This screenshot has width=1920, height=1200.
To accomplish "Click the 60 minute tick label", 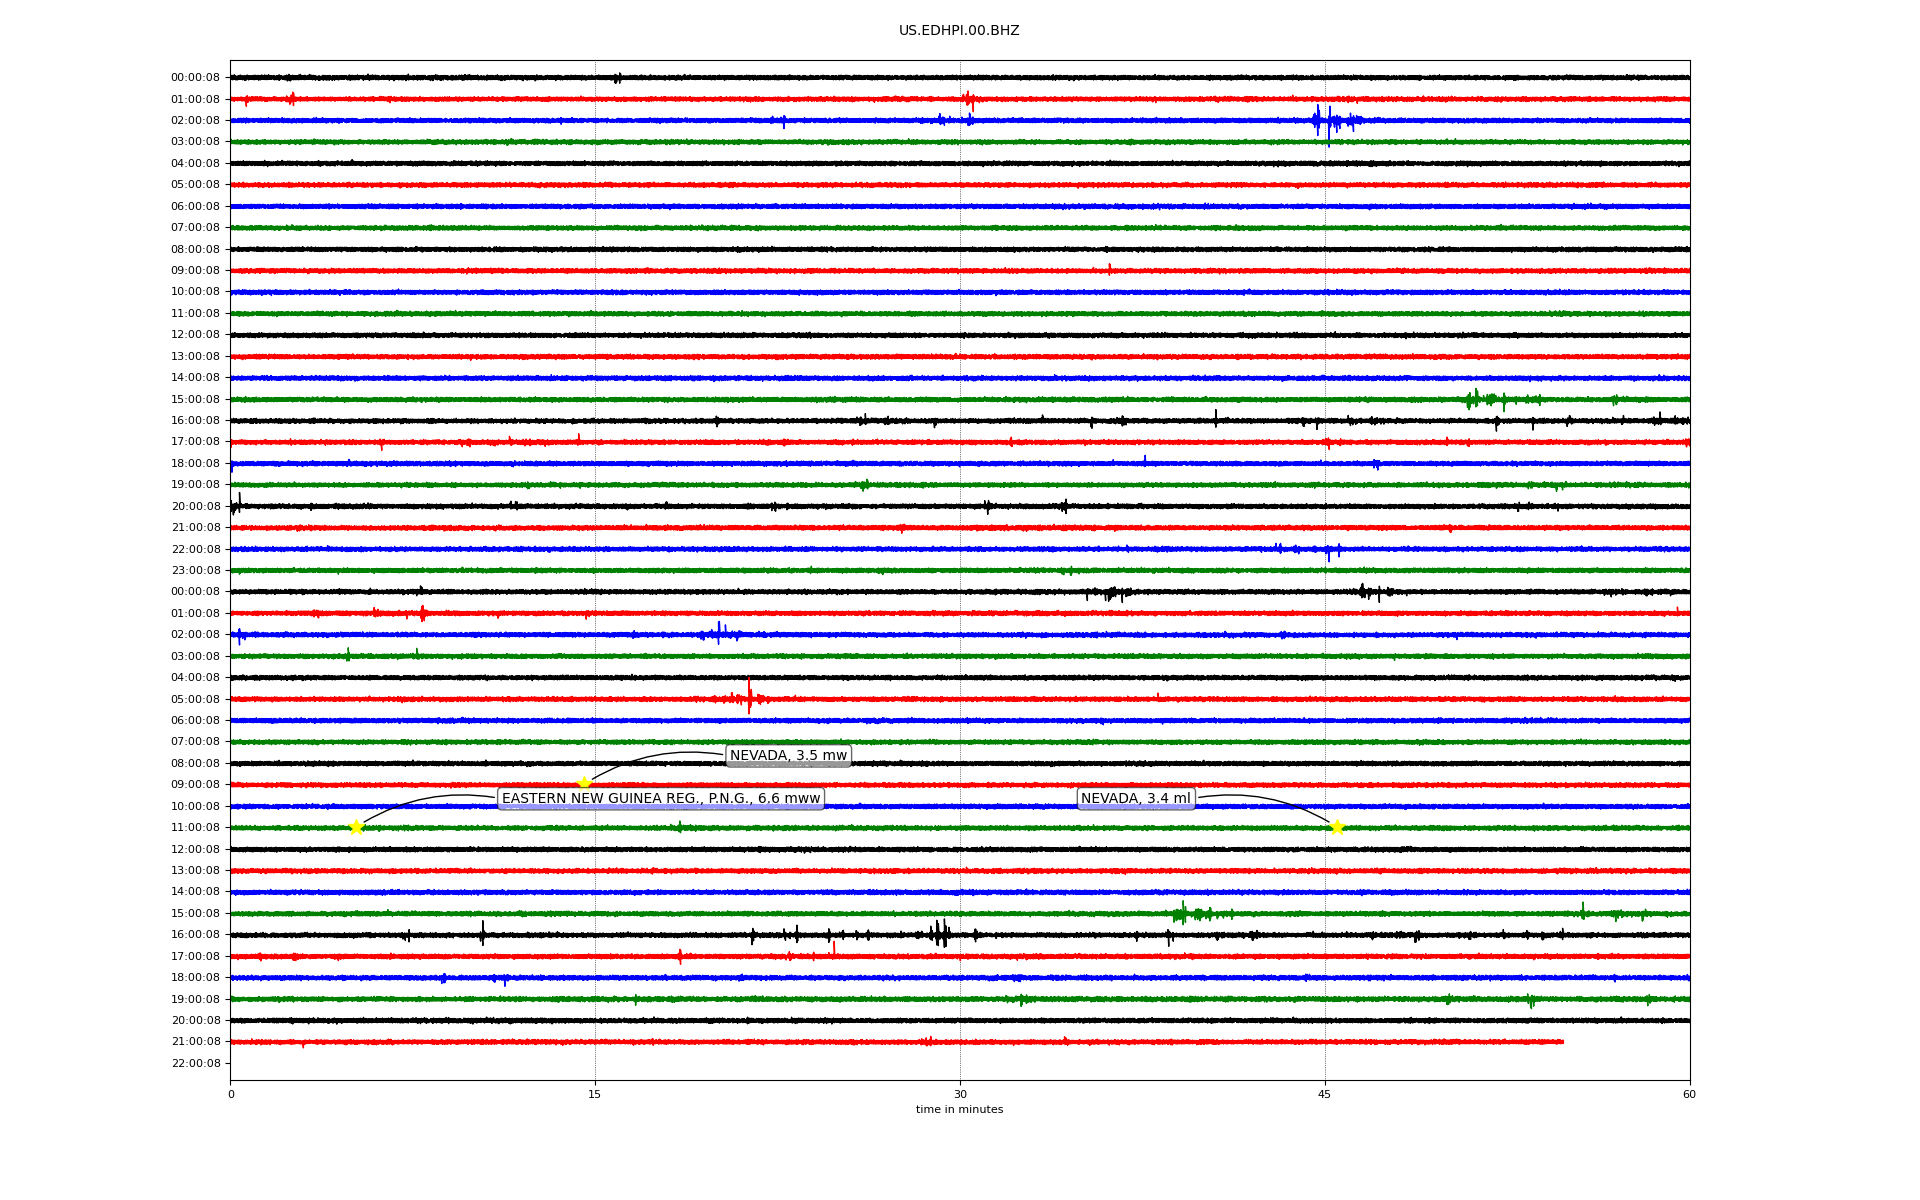I will pyautogui.click(x=1689, y=1094).
